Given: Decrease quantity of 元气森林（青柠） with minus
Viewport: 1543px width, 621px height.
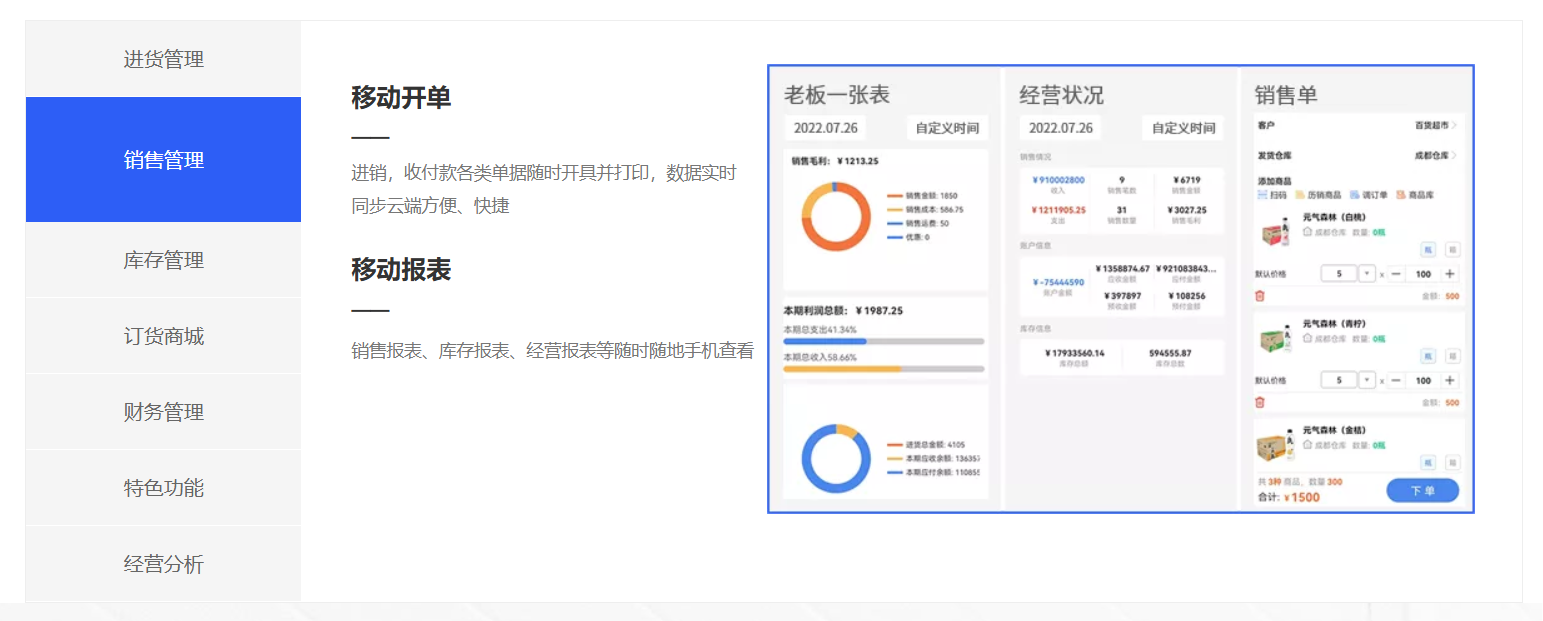Looking at the screenshot, I should coord(1397,380).
